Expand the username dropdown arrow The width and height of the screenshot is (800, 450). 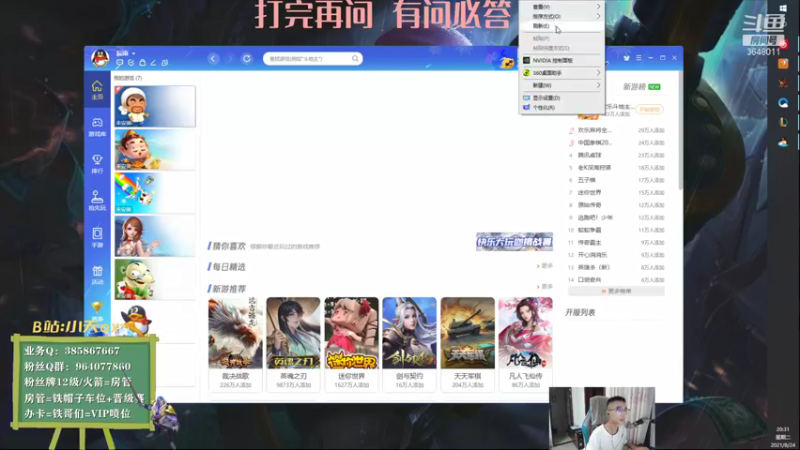pyautogui.click(x=134, y=53)
